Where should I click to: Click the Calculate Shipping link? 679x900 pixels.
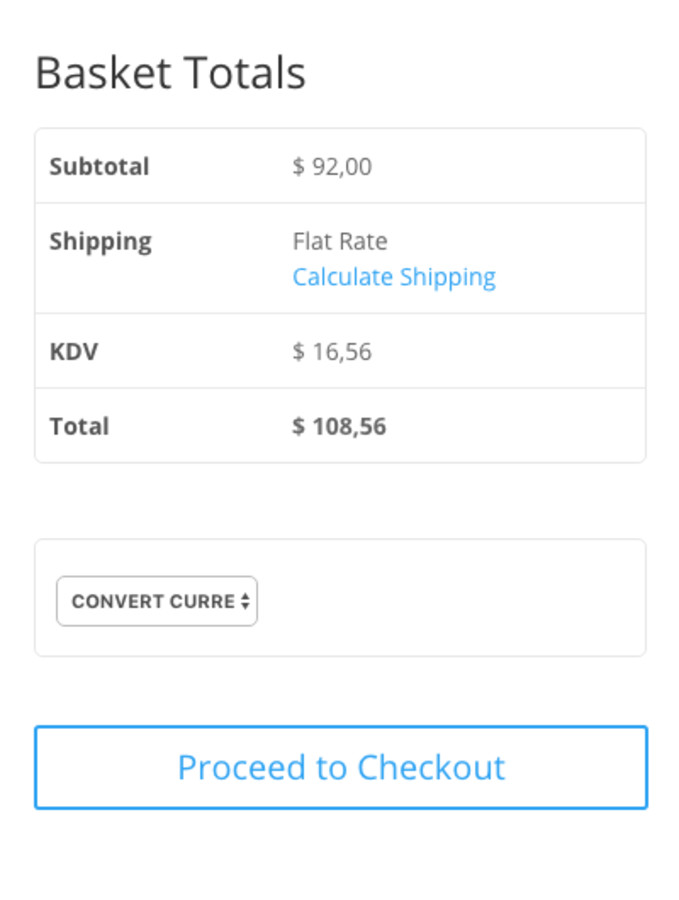pyautogui.click(x=393, y=277)
